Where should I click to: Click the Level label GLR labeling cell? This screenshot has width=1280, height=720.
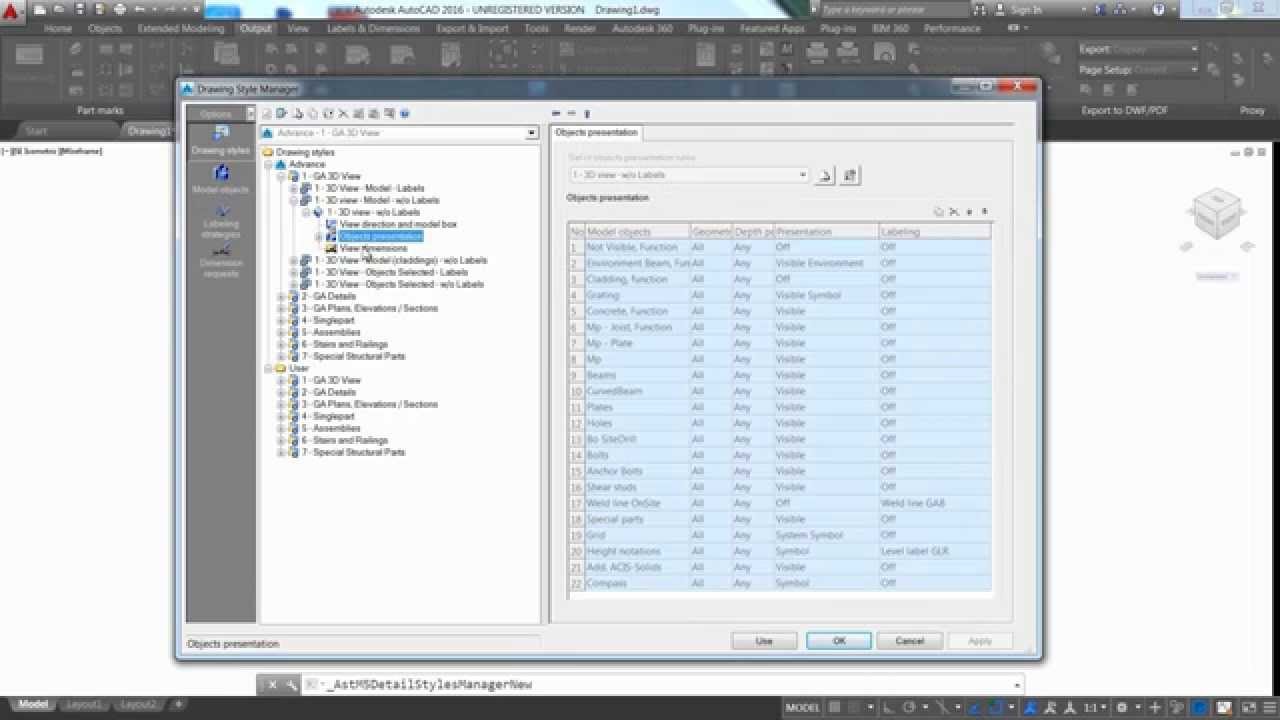pyautogui.click(x=935, y=551)
